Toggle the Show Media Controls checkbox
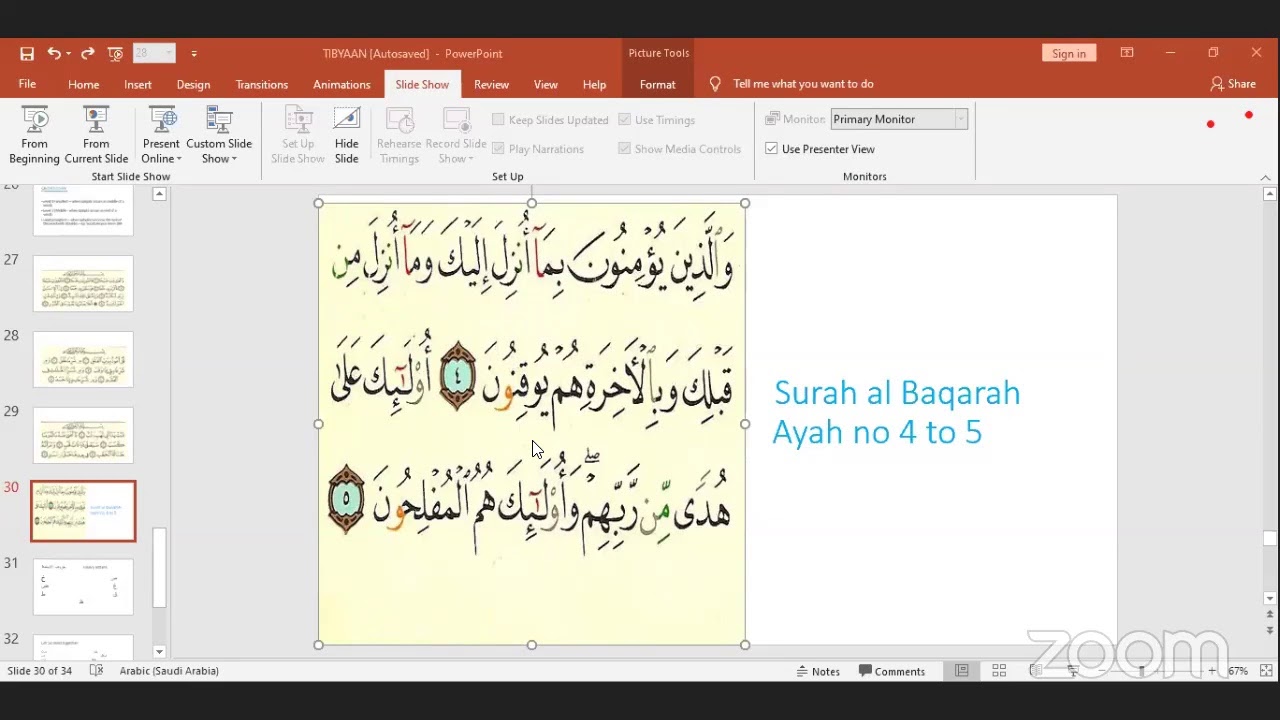Image resolution: width=1280 pixels, height=720 pixels. coord(624,149)
